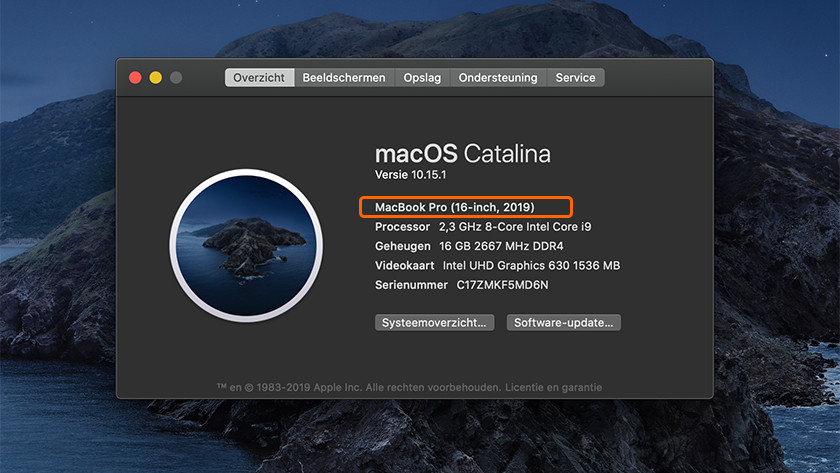Image resolution: width=840 pixels, height=473 pixels.
Task: Minimize window with yellow button
Action: (x=156, y=78)
